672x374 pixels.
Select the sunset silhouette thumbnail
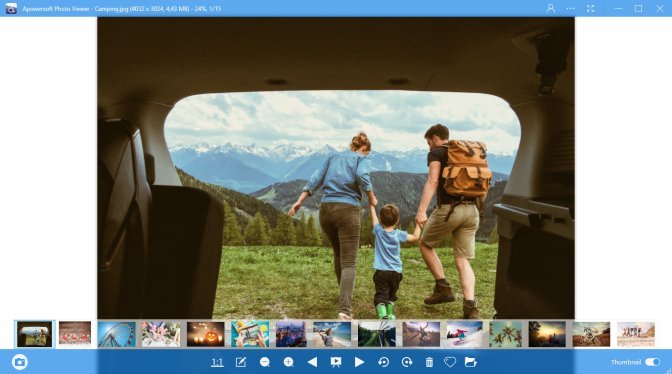point(547,334)
